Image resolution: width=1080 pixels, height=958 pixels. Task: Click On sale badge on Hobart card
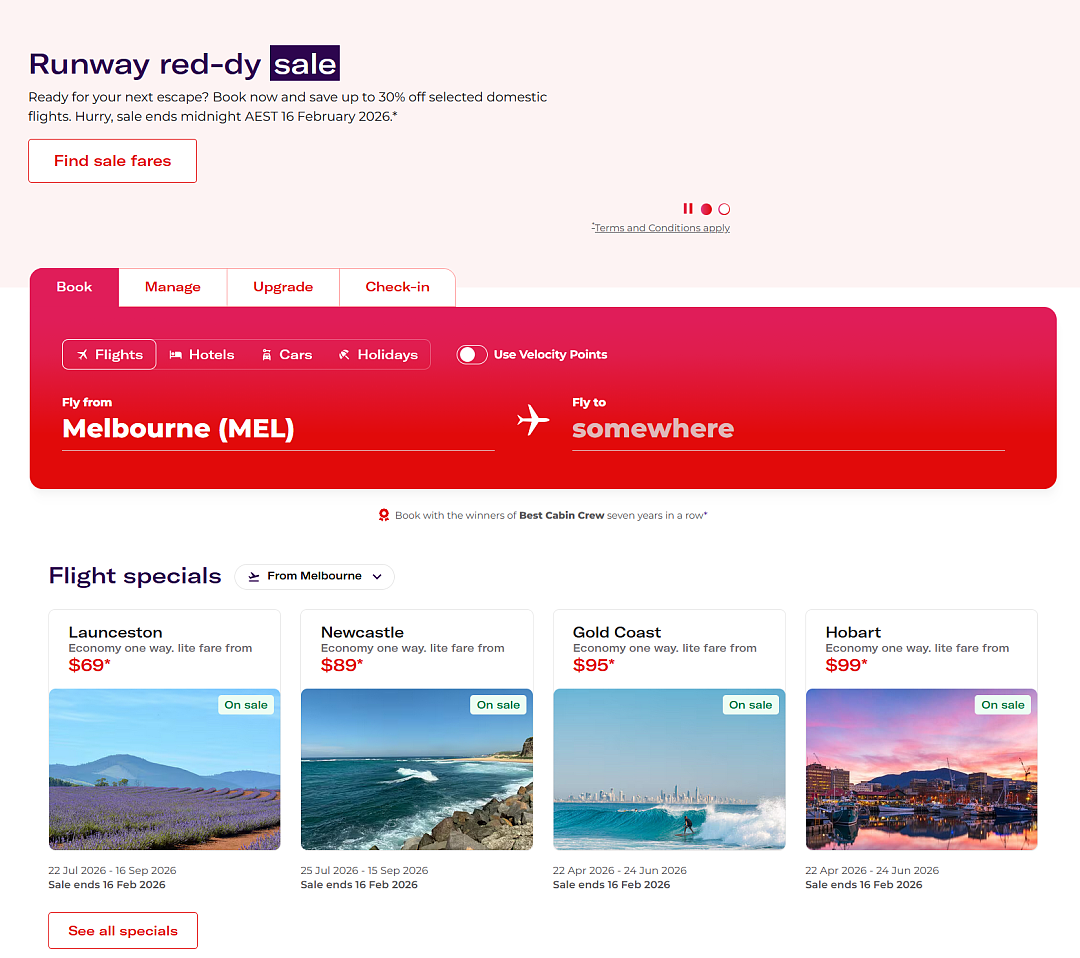(1003, 705)
